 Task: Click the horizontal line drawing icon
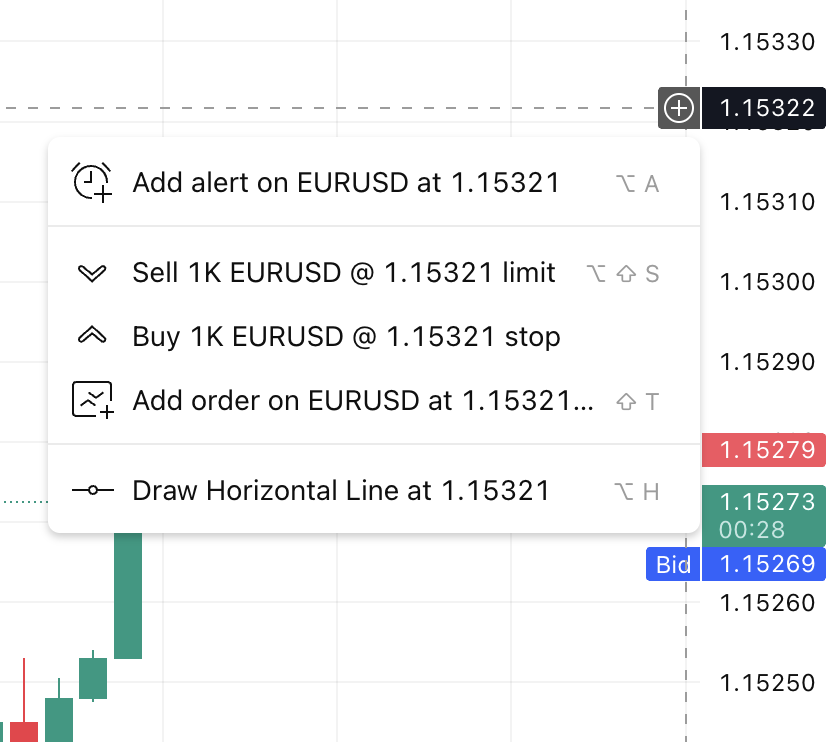tap(92, 491)
